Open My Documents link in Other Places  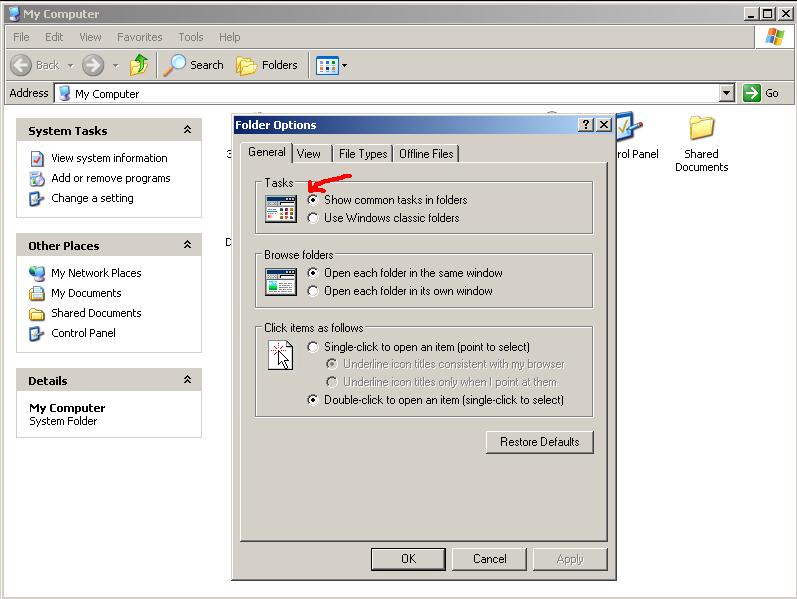point(86,293)
